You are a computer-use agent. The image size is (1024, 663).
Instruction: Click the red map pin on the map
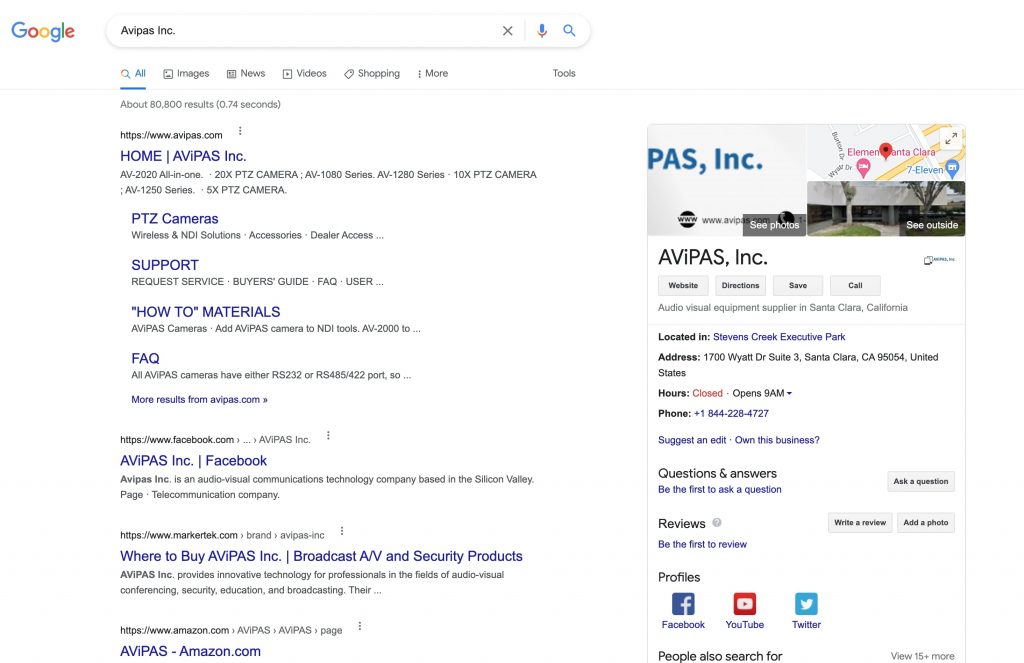(886, 151)
